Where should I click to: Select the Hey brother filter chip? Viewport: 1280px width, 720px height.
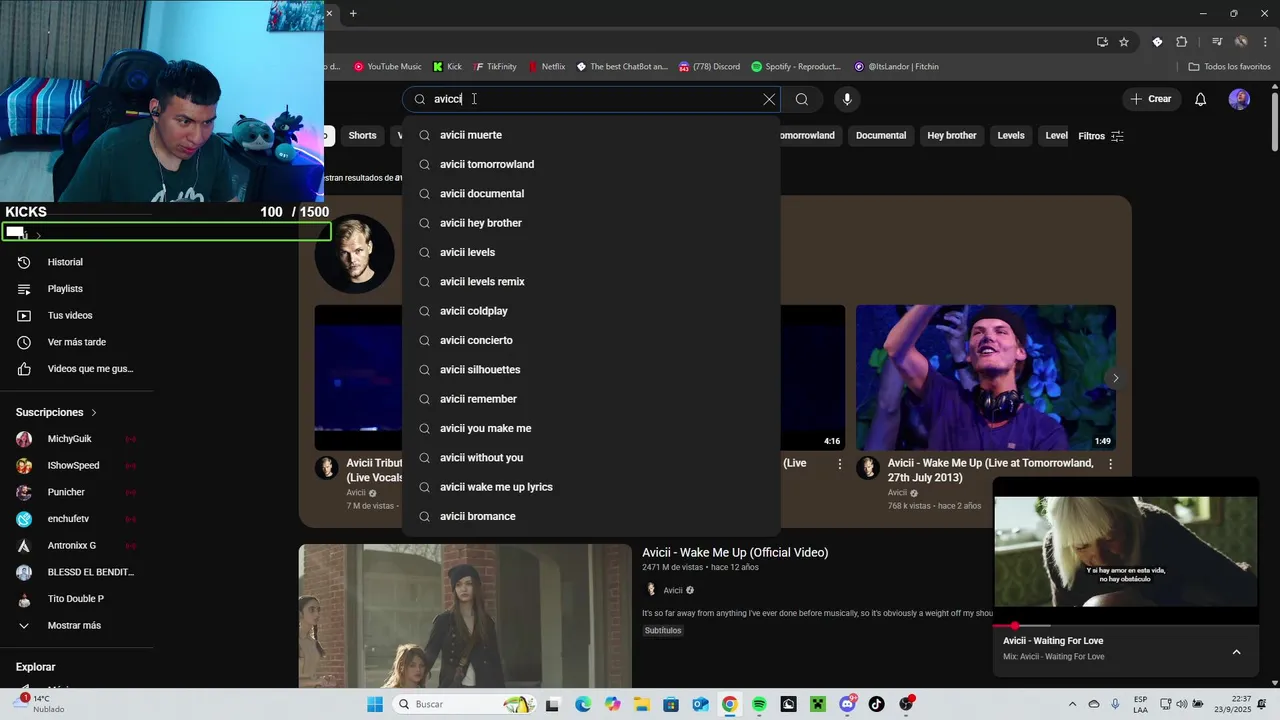tap(952, 136)
